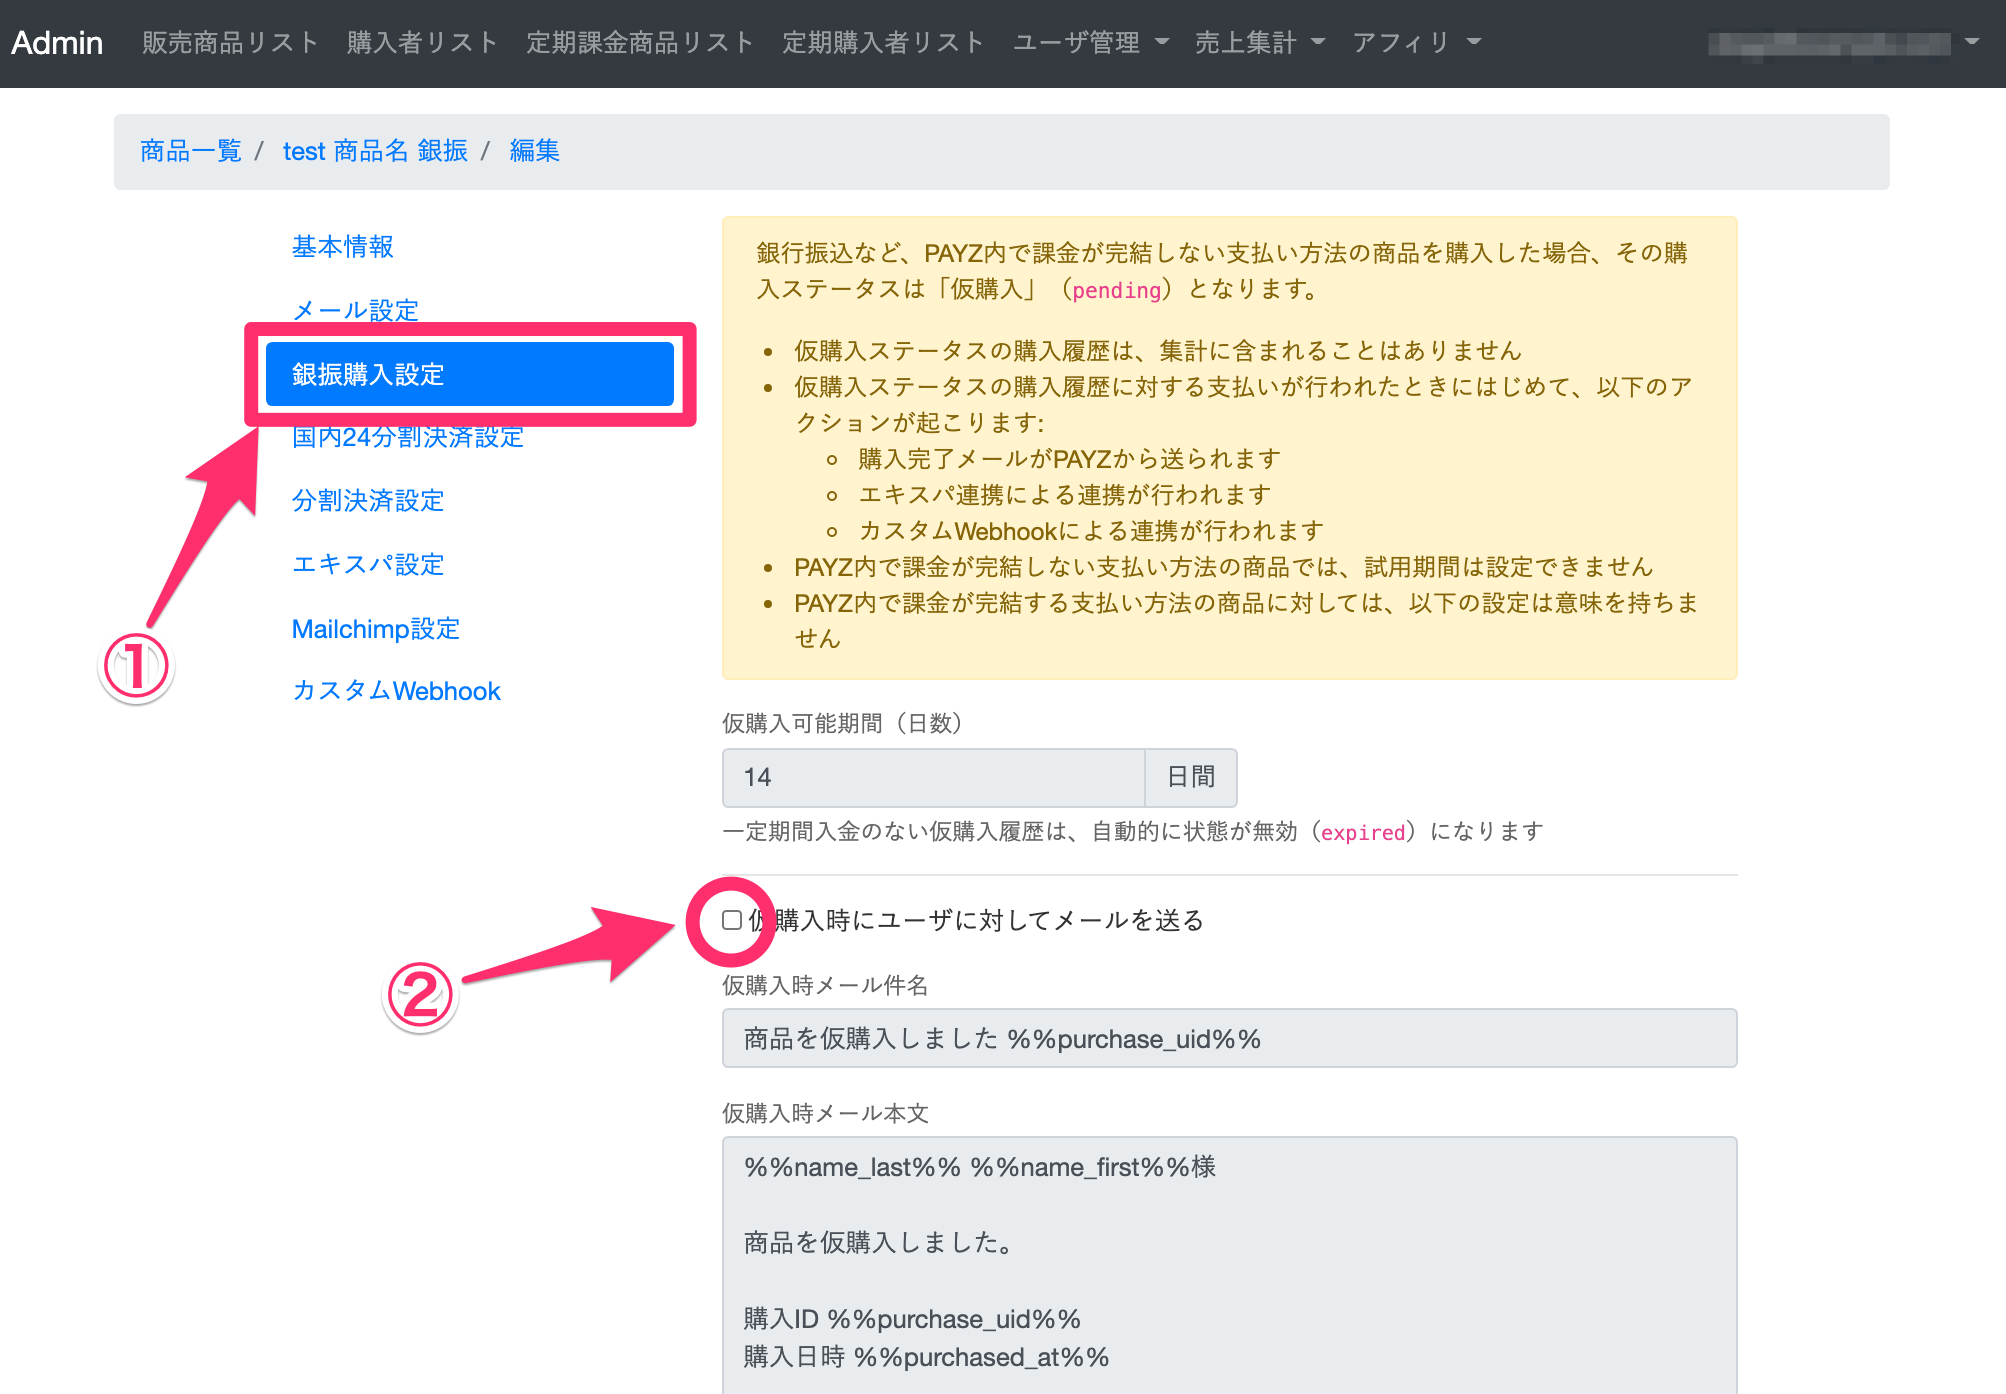Select 基本情報 in the sidebar

[342, 247]
